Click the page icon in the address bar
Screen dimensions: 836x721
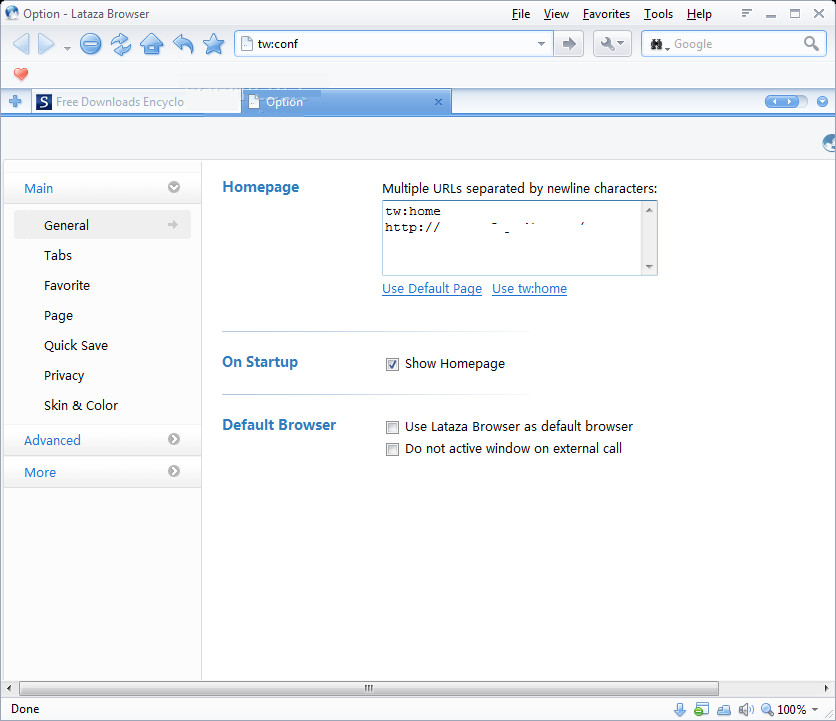(246, 44)
